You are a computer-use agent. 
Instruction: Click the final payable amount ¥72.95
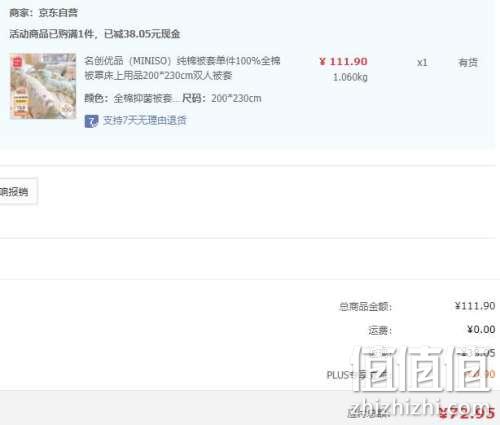467,413
